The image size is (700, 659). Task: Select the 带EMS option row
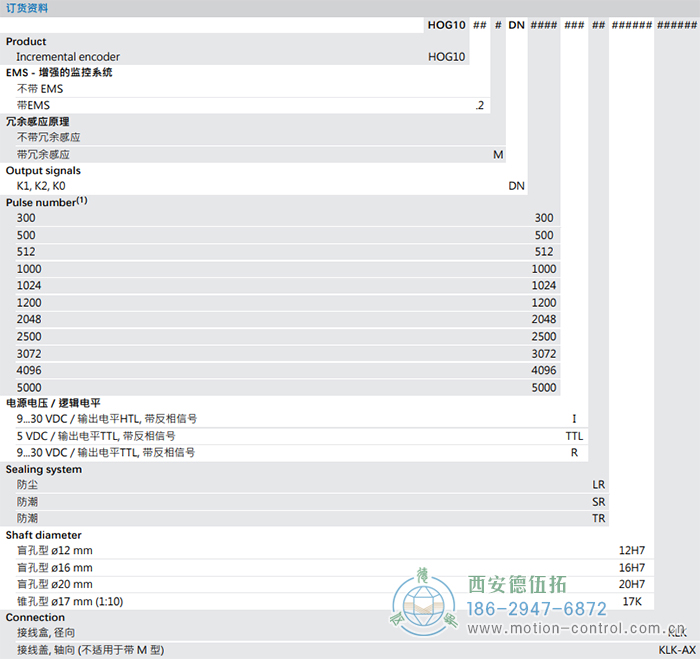tap(33, 105)
